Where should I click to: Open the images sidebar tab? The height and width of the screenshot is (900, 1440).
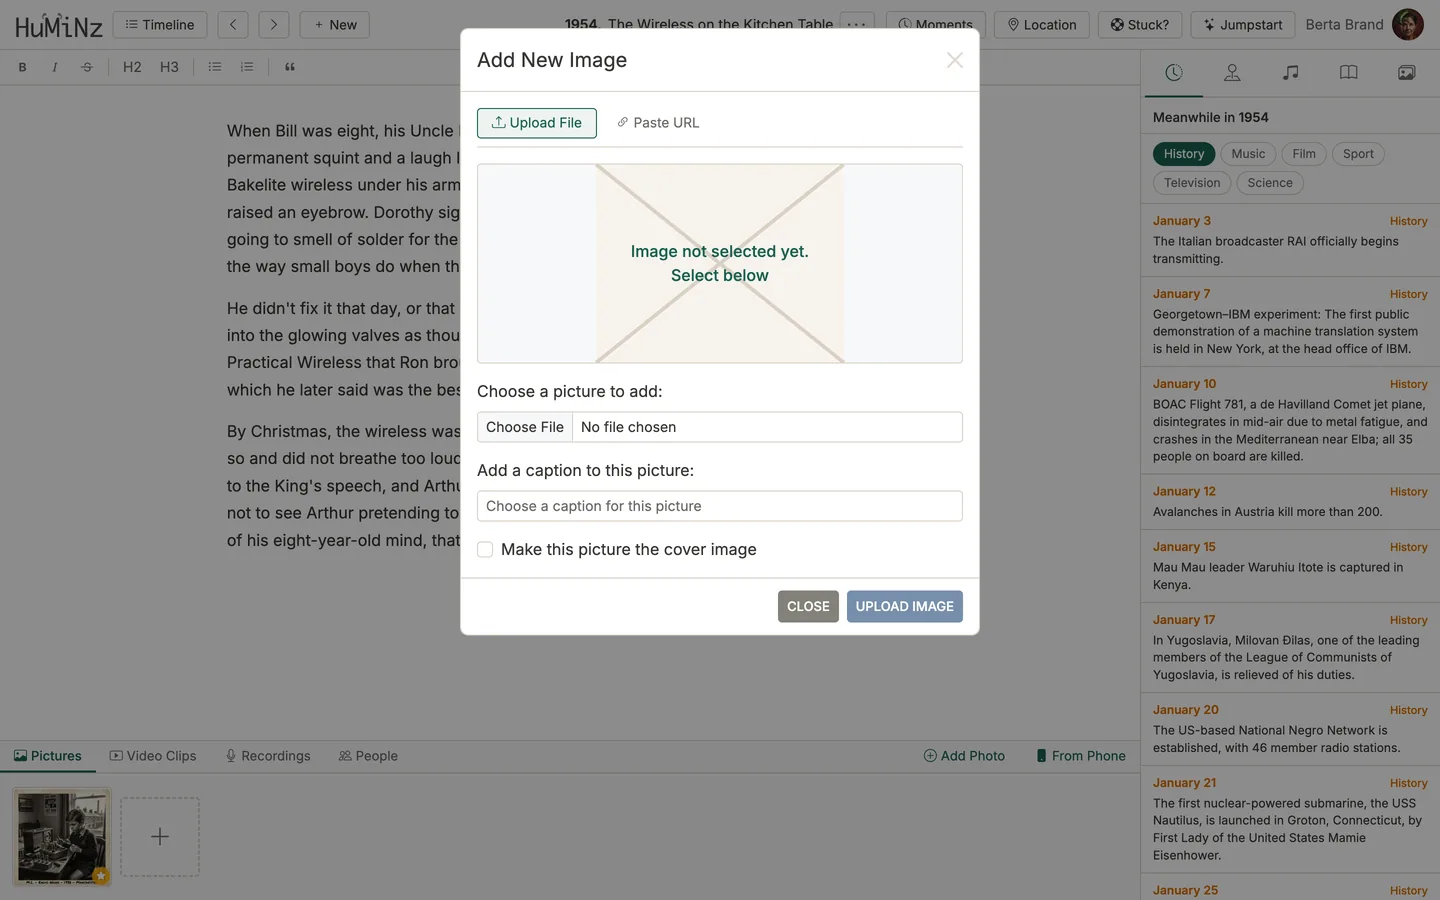pyautogui.click(x=1407, y=73)
